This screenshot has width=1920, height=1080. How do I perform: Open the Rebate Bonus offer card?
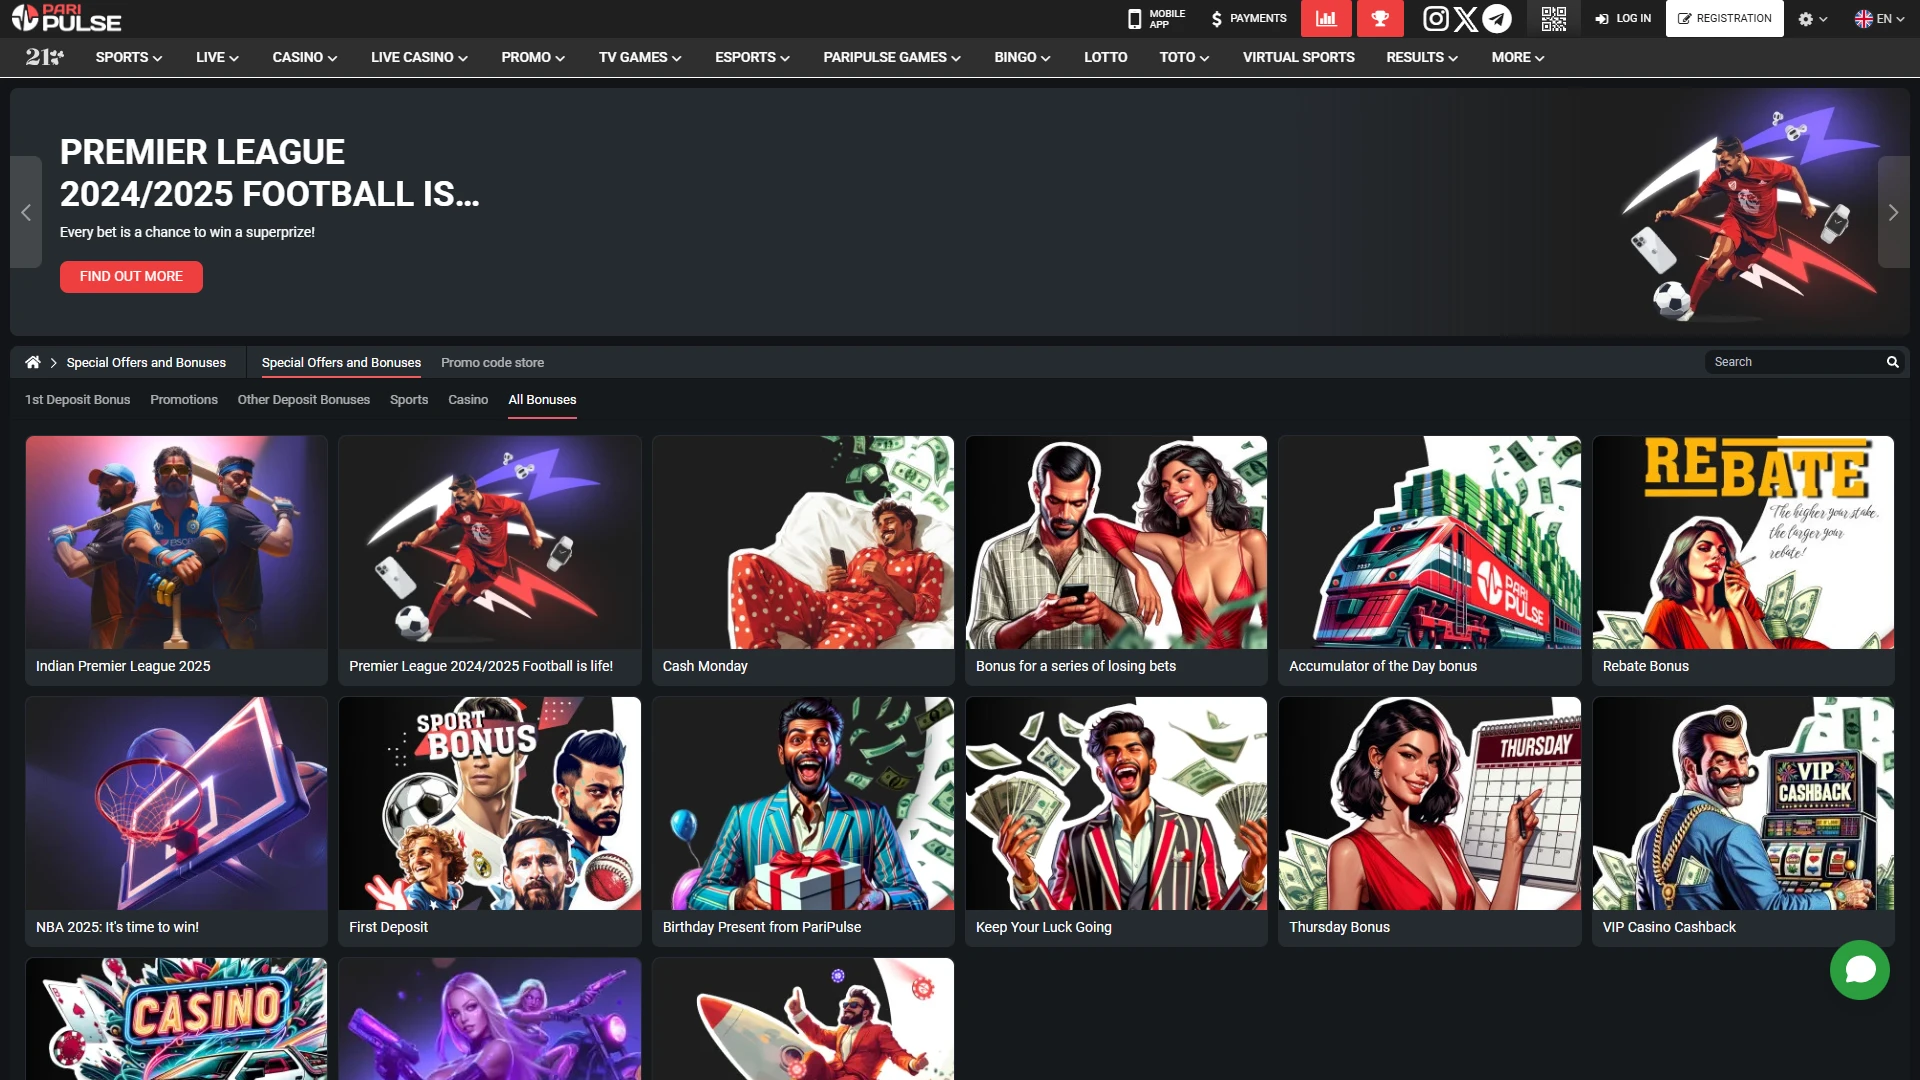[1742, 560]
